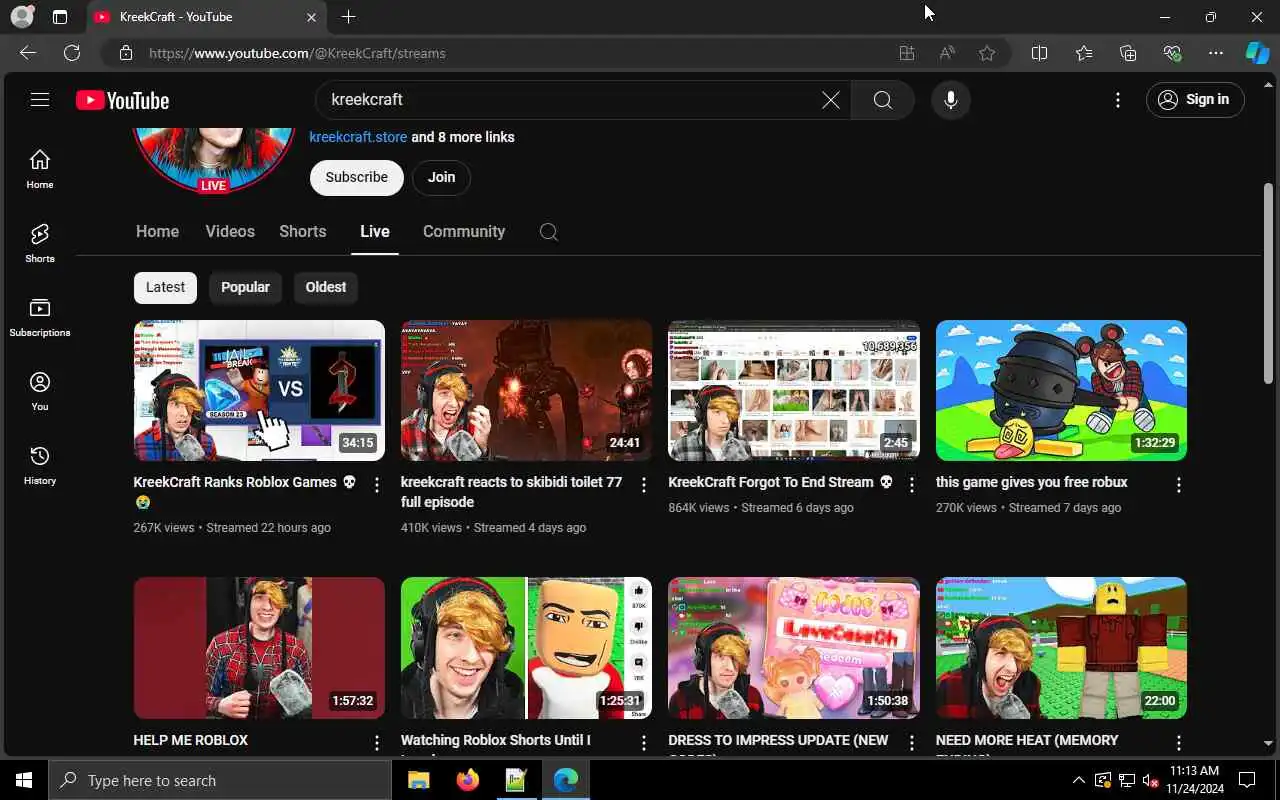Sort streams by Oldest
The height and width of the screenshot is (800, 1280).
click(x=326, y=287)
